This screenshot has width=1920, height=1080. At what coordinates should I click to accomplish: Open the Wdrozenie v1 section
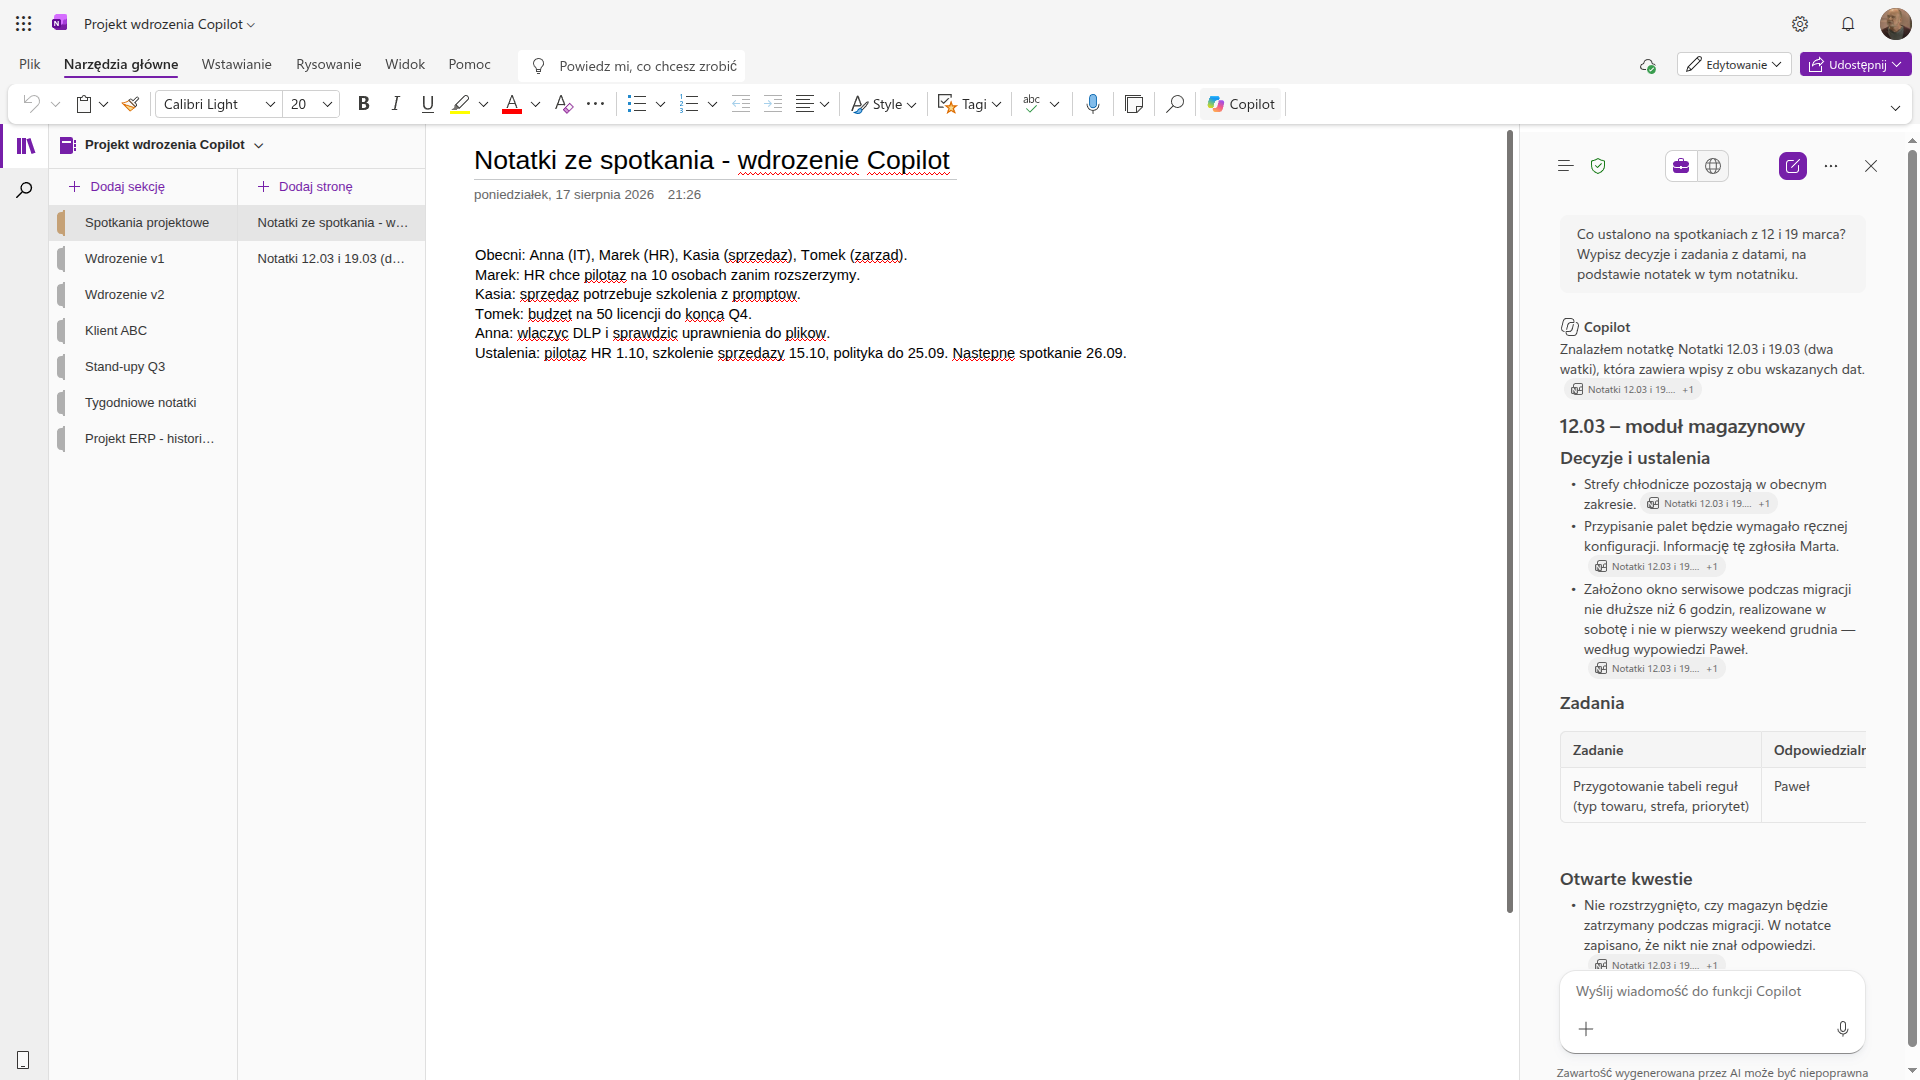[x=143, y=259]
